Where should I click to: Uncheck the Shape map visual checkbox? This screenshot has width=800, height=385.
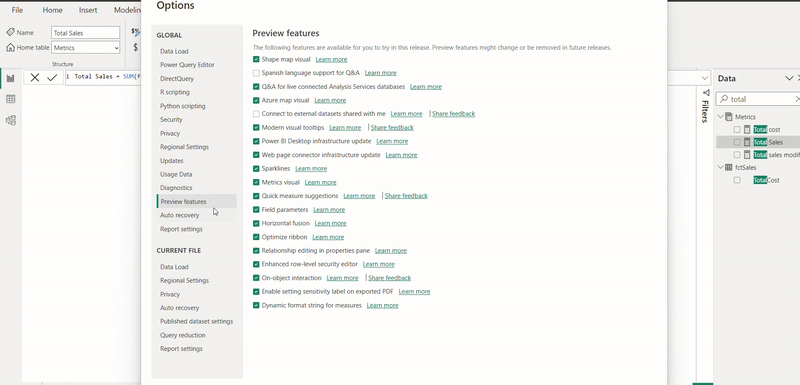pyautogui.click(x=256, y=59)
